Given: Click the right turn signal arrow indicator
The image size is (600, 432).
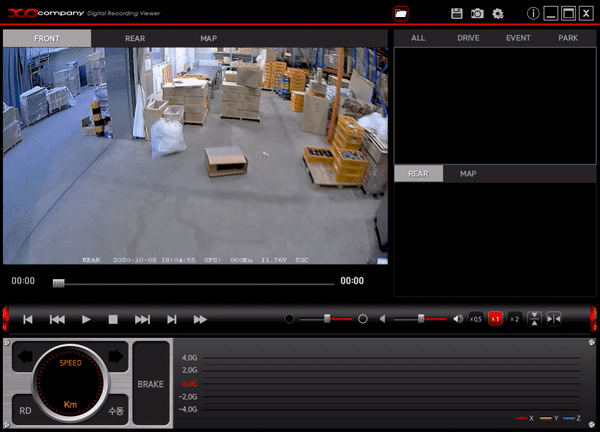Looking at the screenshot, I should pyautogui.click(x=116, y=357).
